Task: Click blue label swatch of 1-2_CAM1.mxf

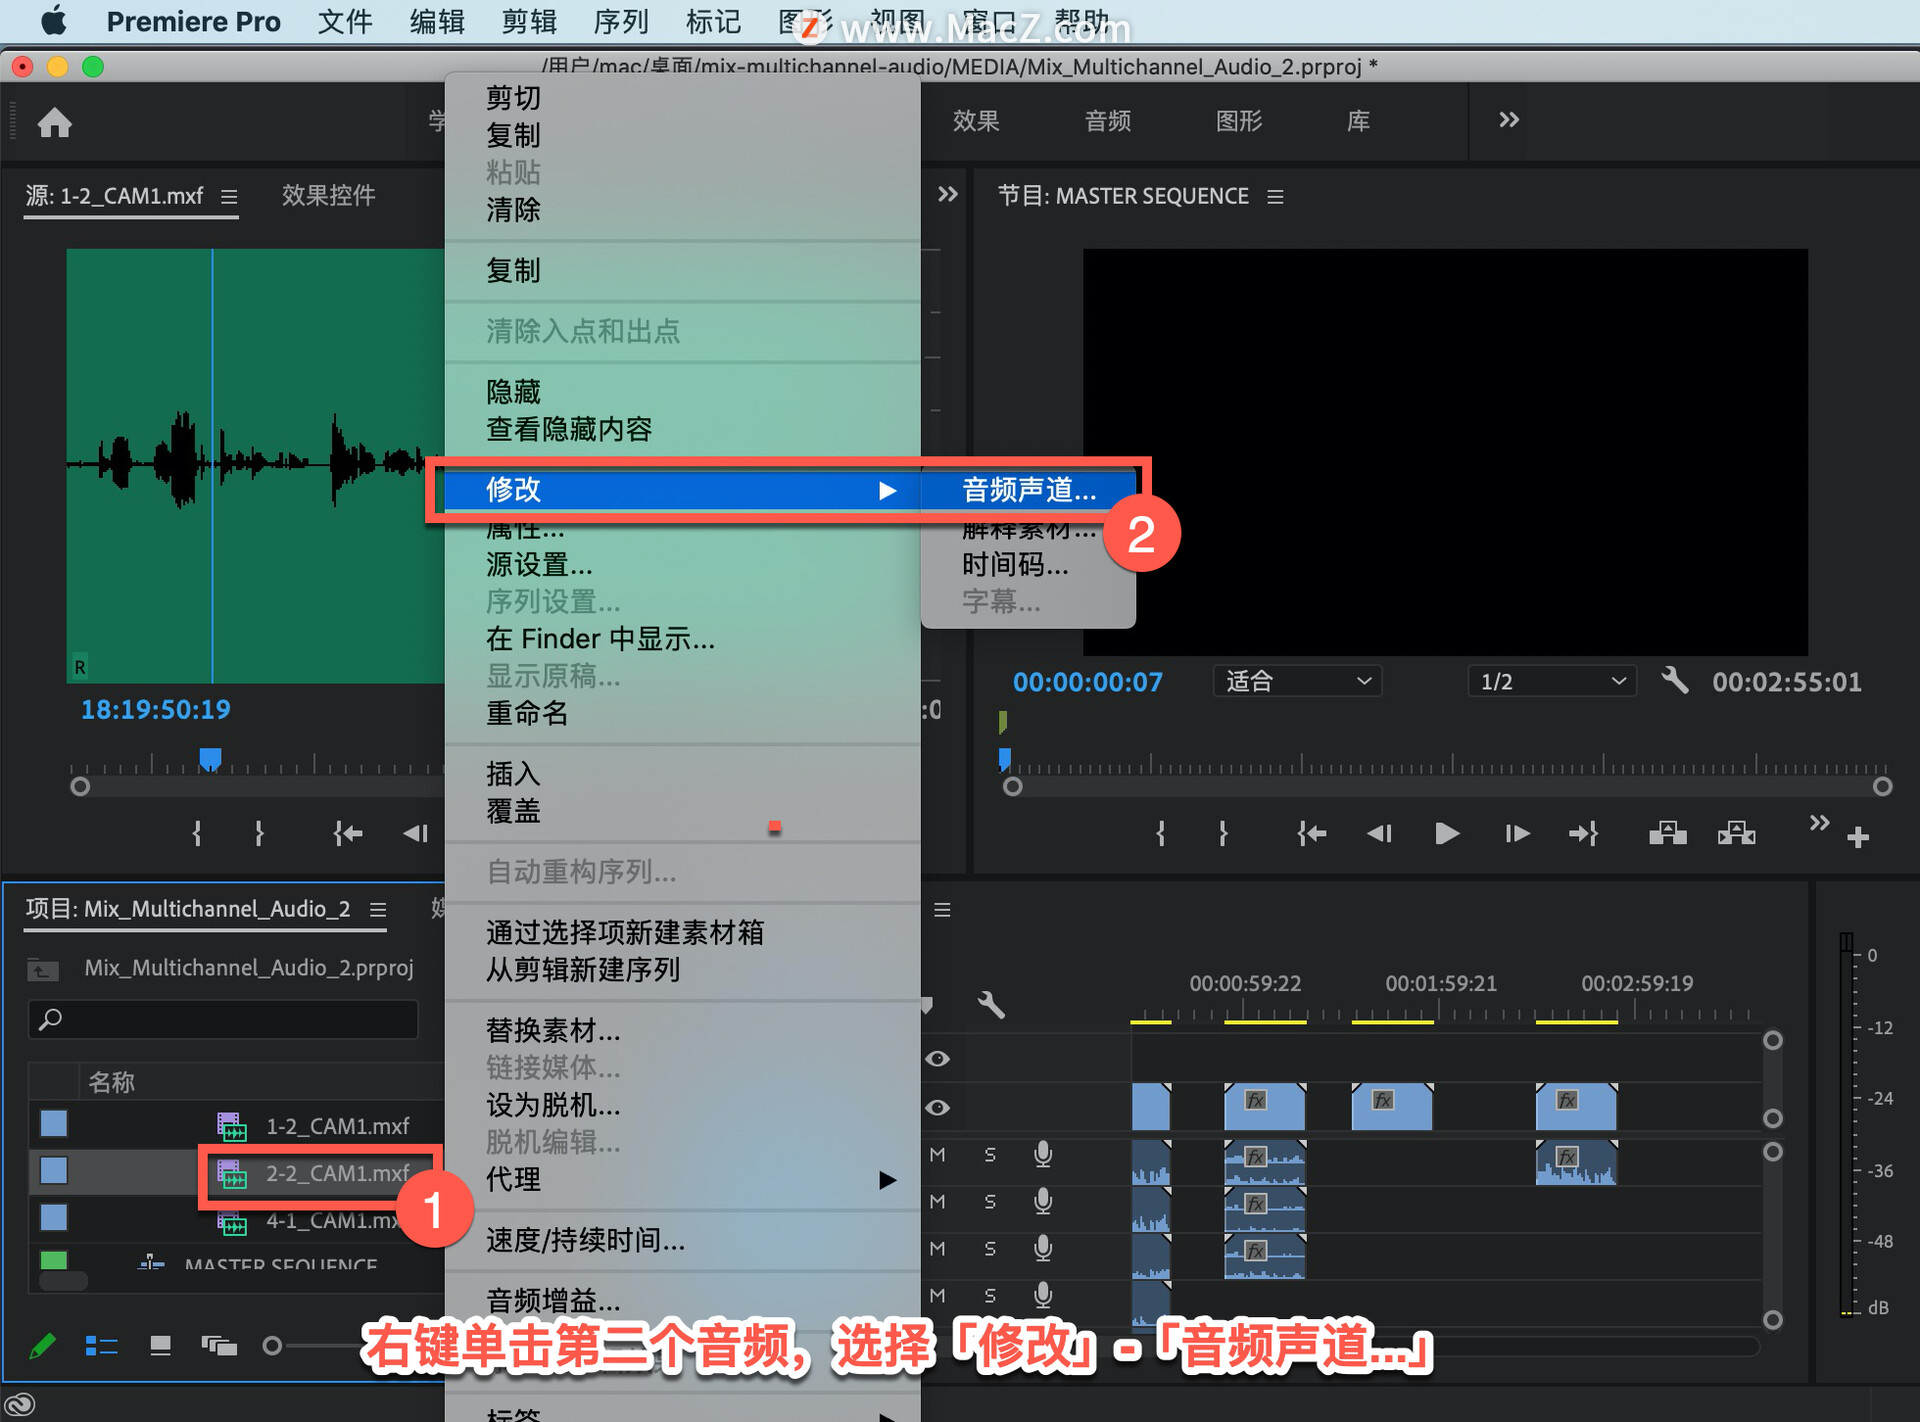Action: click(54, 1124)
